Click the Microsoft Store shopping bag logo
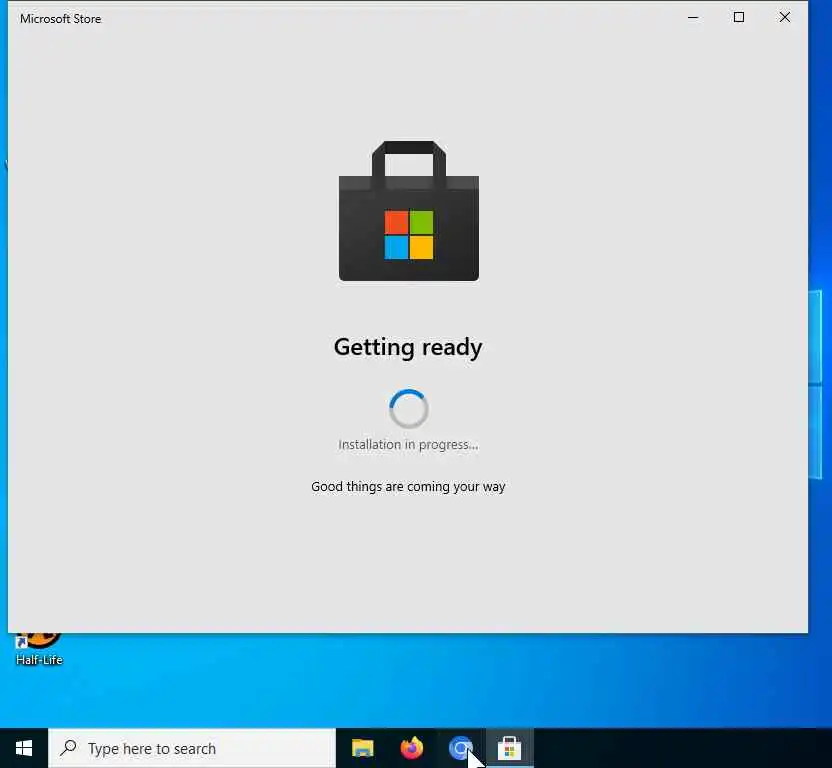The image size is (832, 768). pos(409,211)
